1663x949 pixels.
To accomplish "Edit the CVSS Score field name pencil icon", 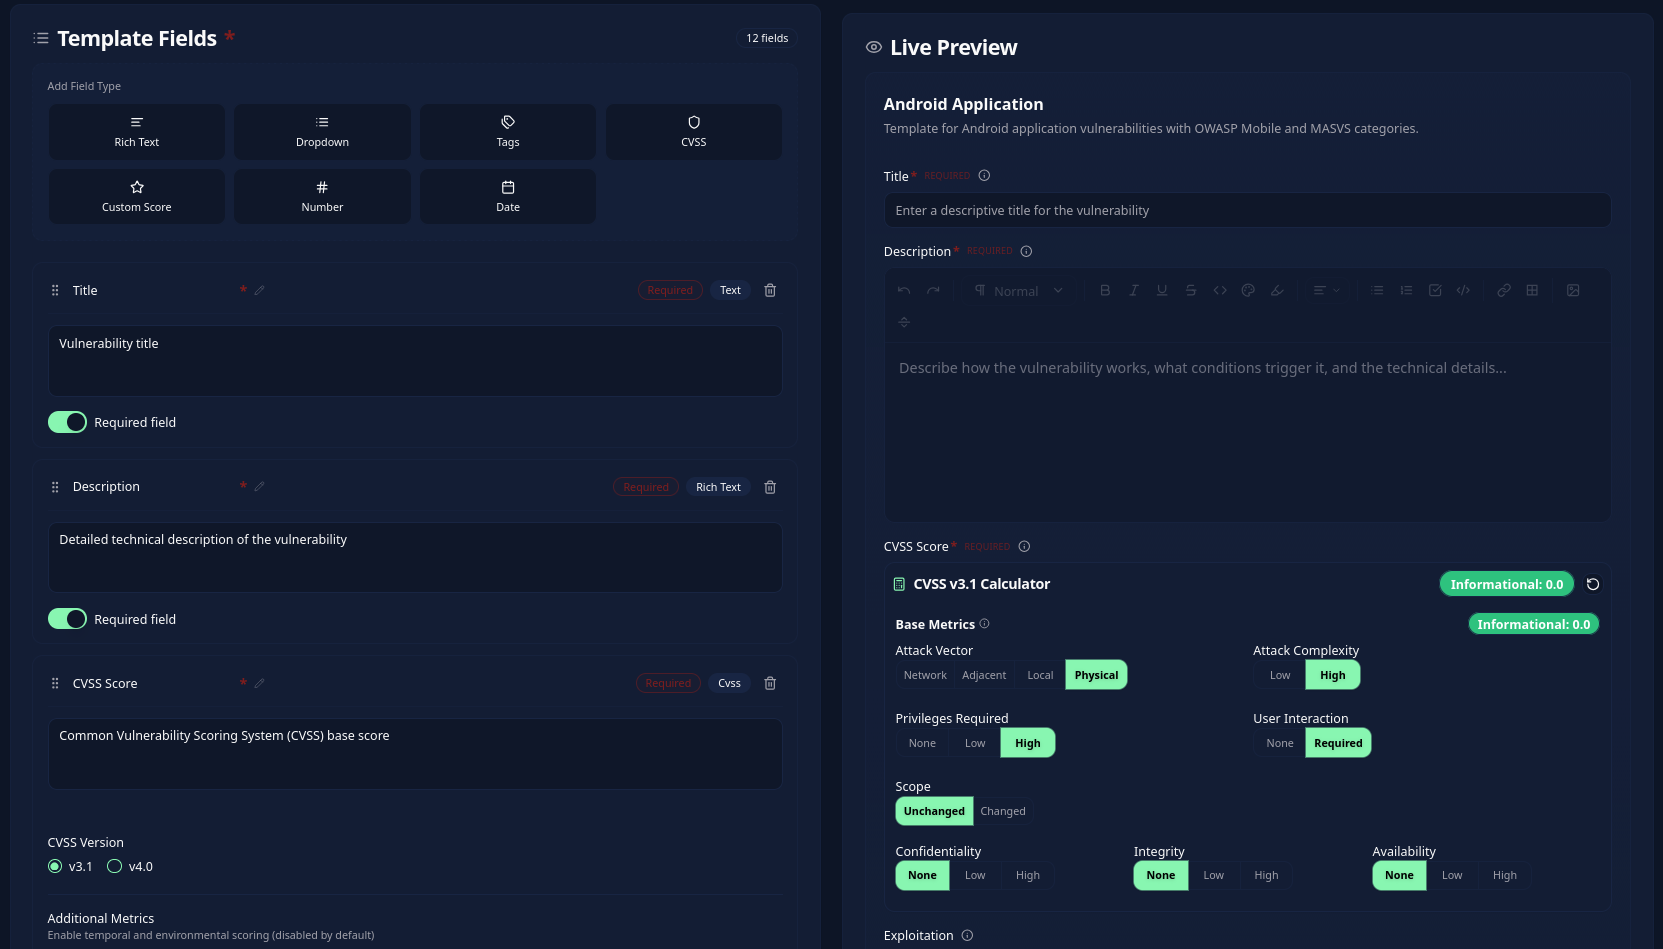I will 259,683.
